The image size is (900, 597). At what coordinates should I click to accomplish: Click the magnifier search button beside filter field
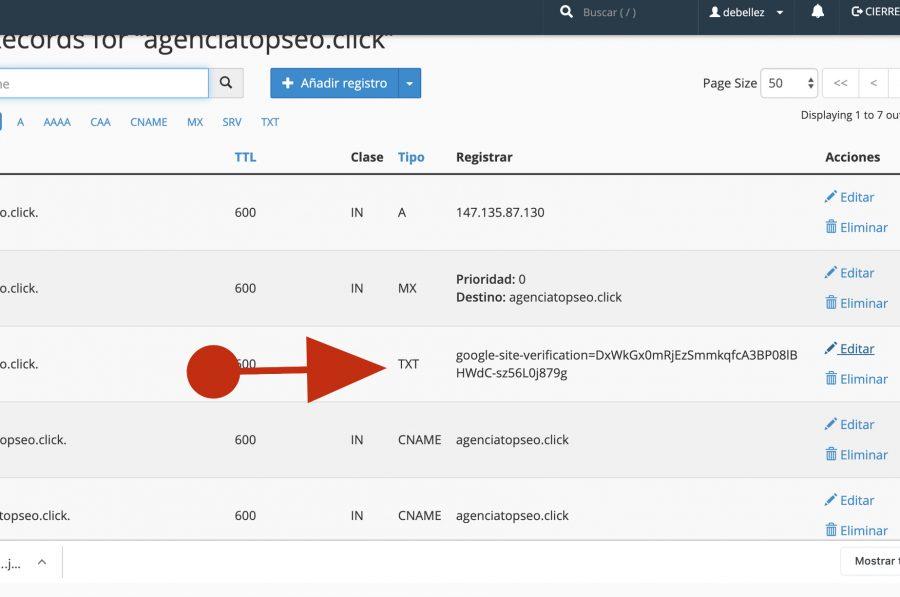click(x=227, y=83)
